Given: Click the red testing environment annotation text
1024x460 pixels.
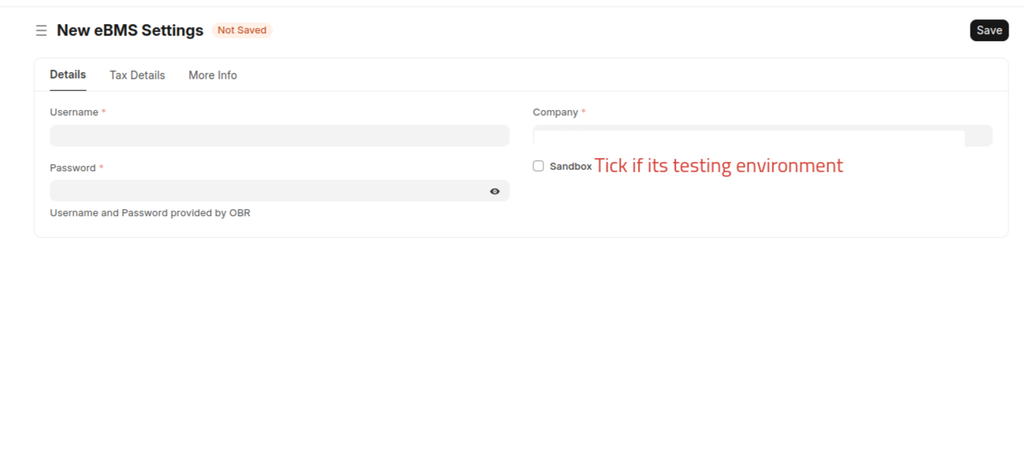Looking at the screenshot, I should pyautogui.click(x=718, y=165).
